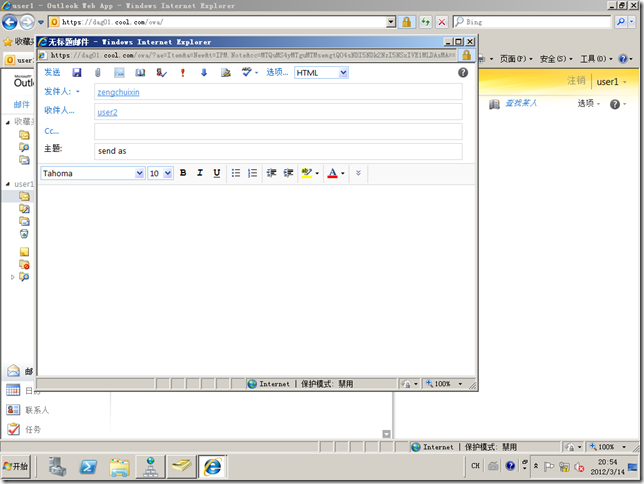Screen dimensions: 644x484
Task: Apply bulleted list formatting
Action: pyautogui.click(x=236, y=173)
